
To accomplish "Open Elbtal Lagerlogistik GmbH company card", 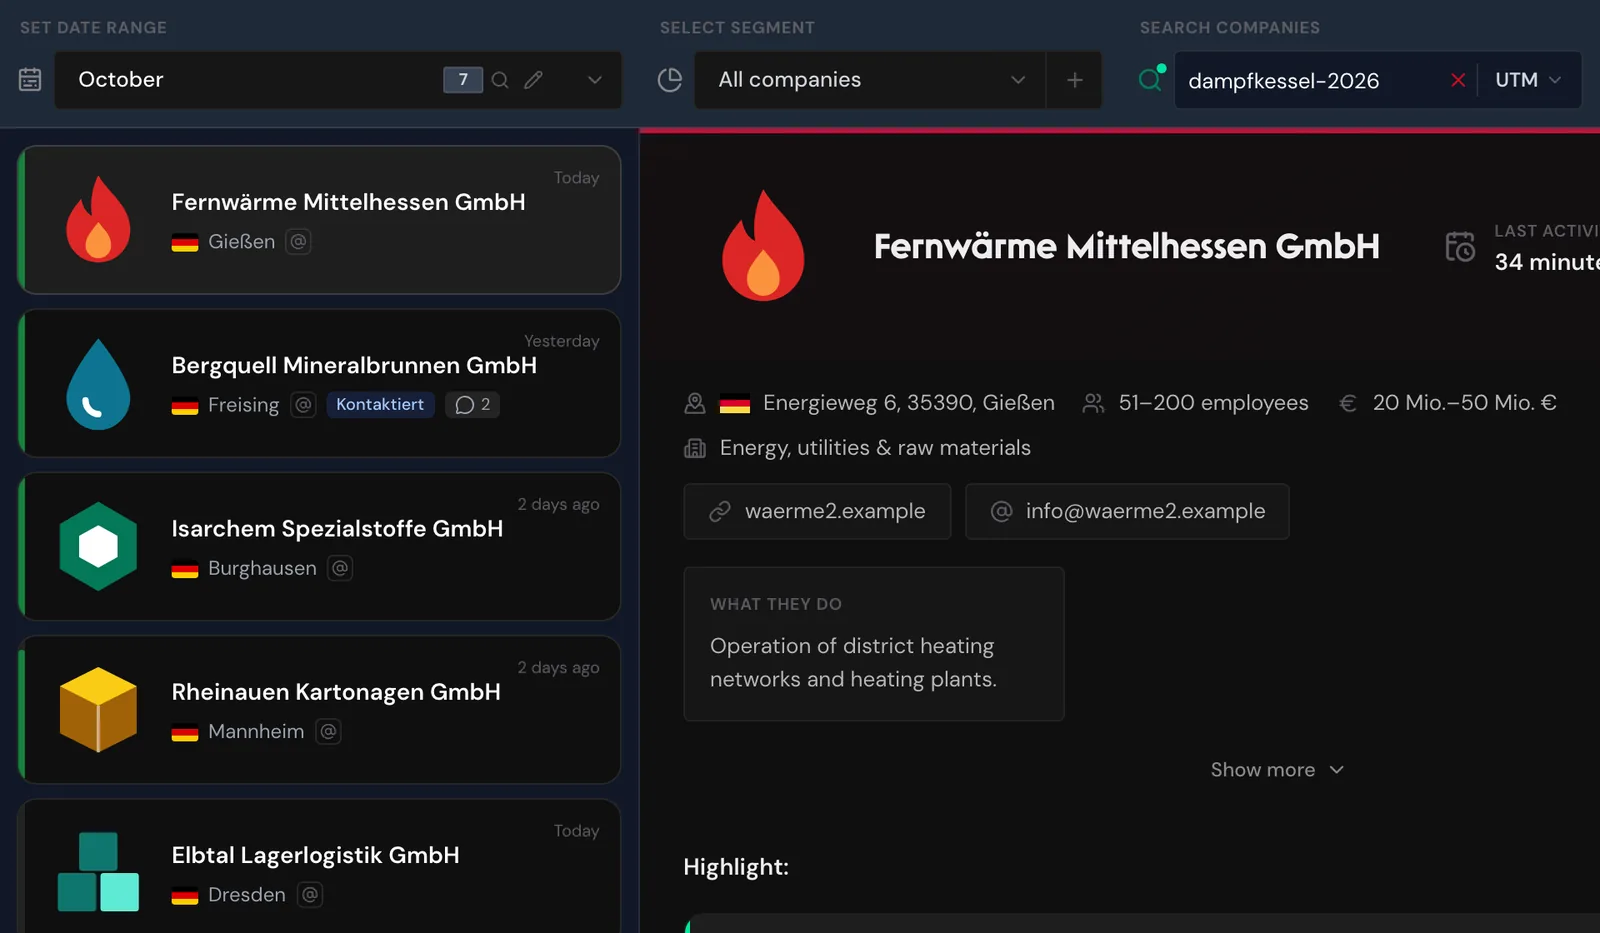I will click(x=320, y=866).
